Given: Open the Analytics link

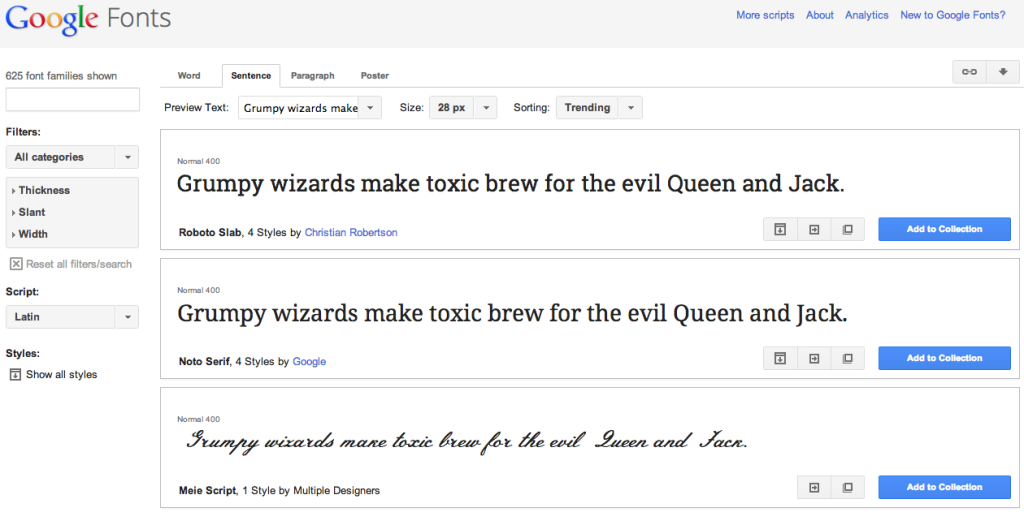Looking at the screenshot, I should coord(867,15).
